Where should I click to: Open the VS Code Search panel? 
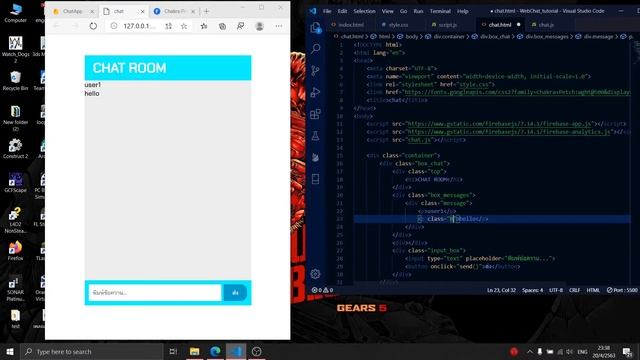point(316,49)
